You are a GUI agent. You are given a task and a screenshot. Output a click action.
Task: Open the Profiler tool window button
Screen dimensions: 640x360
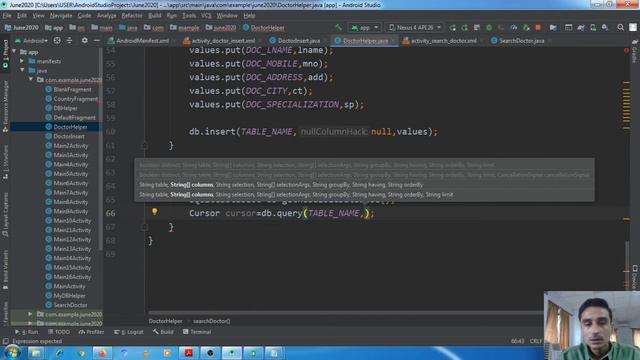pyautogui.click(x=91, y=332)
